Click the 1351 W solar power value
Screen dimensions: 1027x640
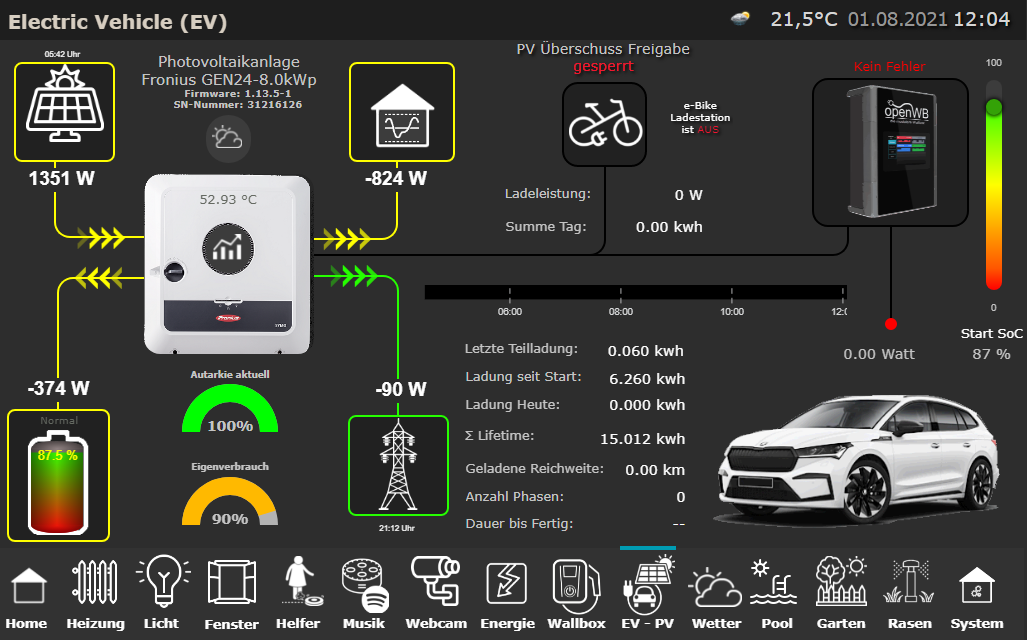tap(62, 178)
